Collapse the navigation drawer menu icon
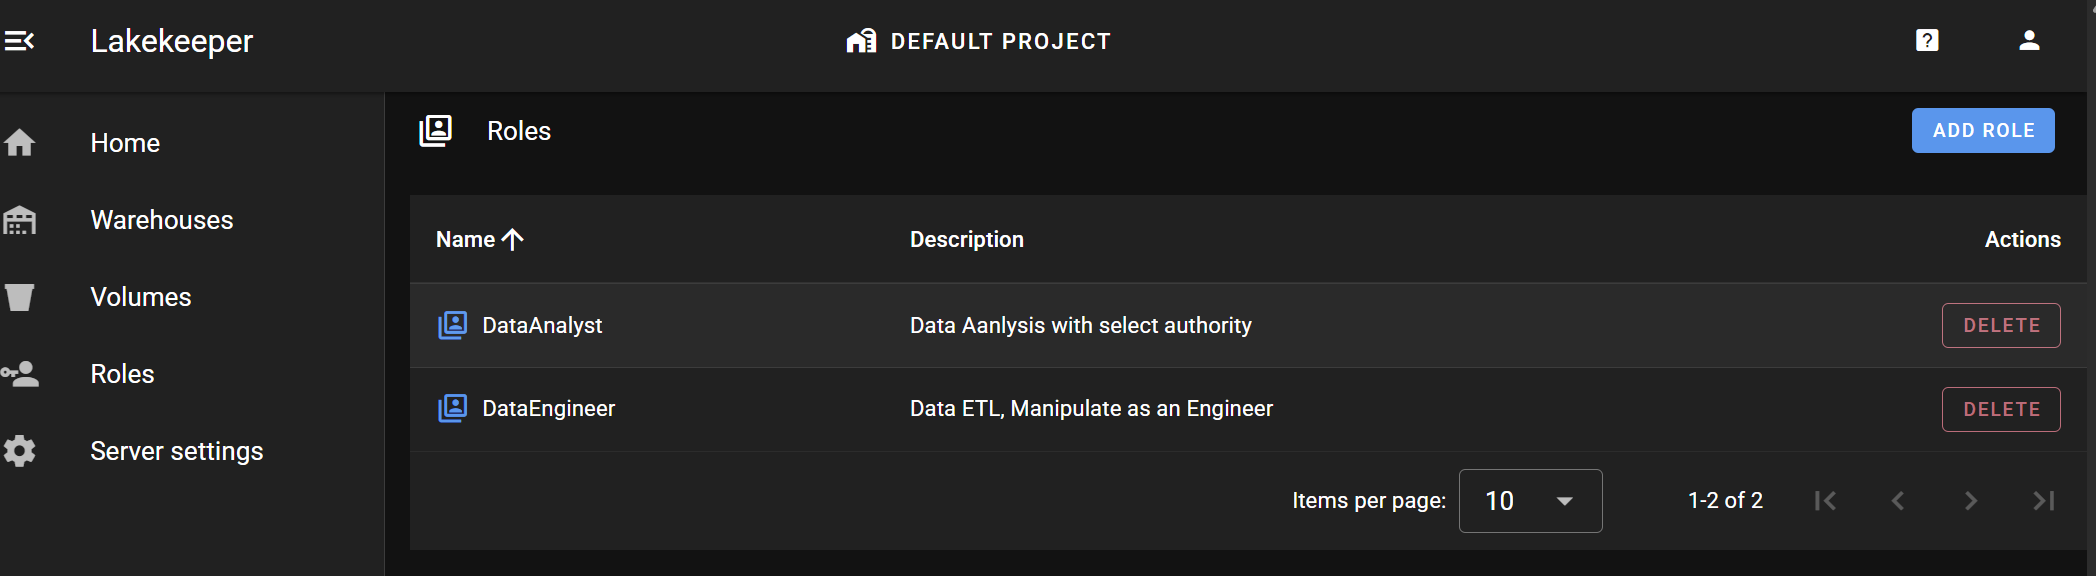The width and height of the screenshot is (2096, 576). pyautogui.click(x=19, y=41)
